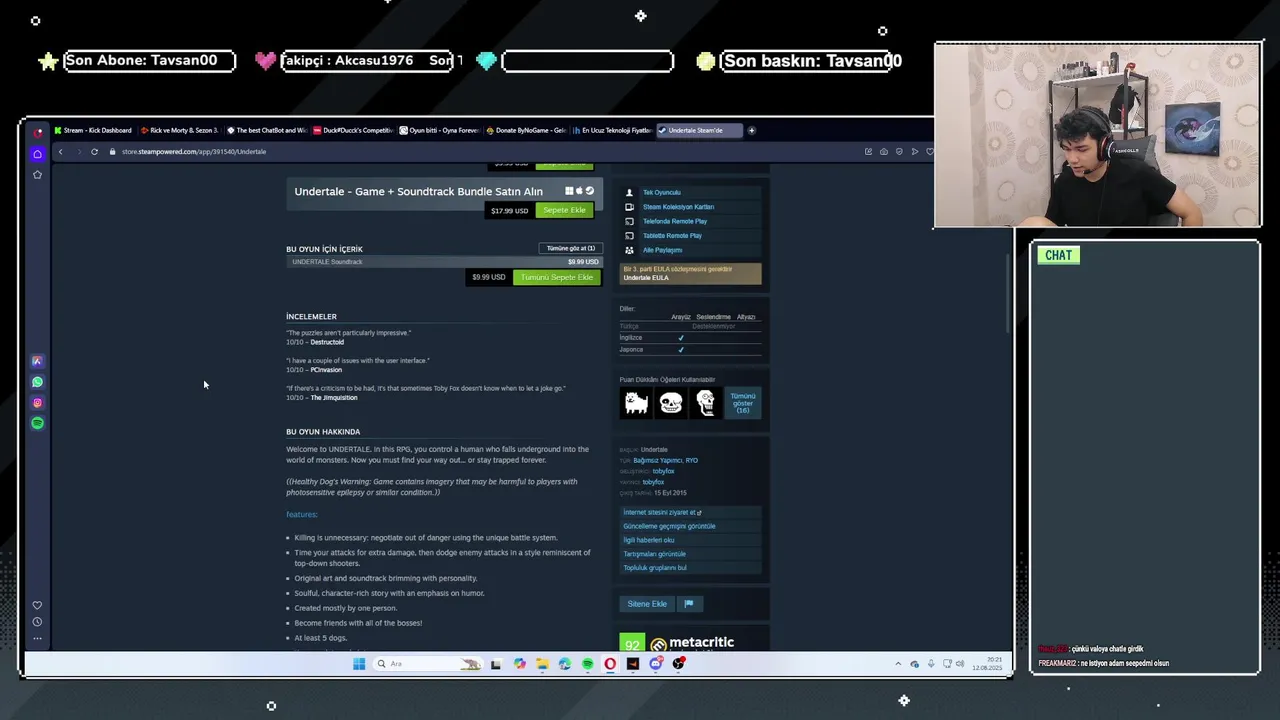This screenshot has height=720, width=1280.
Task: Switch to En Ucuz Teknoloji Fiyatları tab
Action: pyautogui.click(x=612, y=130)
